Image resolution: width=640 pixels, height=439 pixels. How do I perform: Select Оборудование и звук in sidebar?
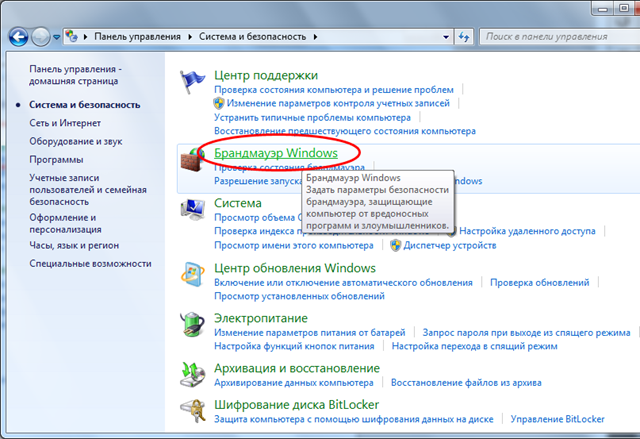tap(76, 141)
